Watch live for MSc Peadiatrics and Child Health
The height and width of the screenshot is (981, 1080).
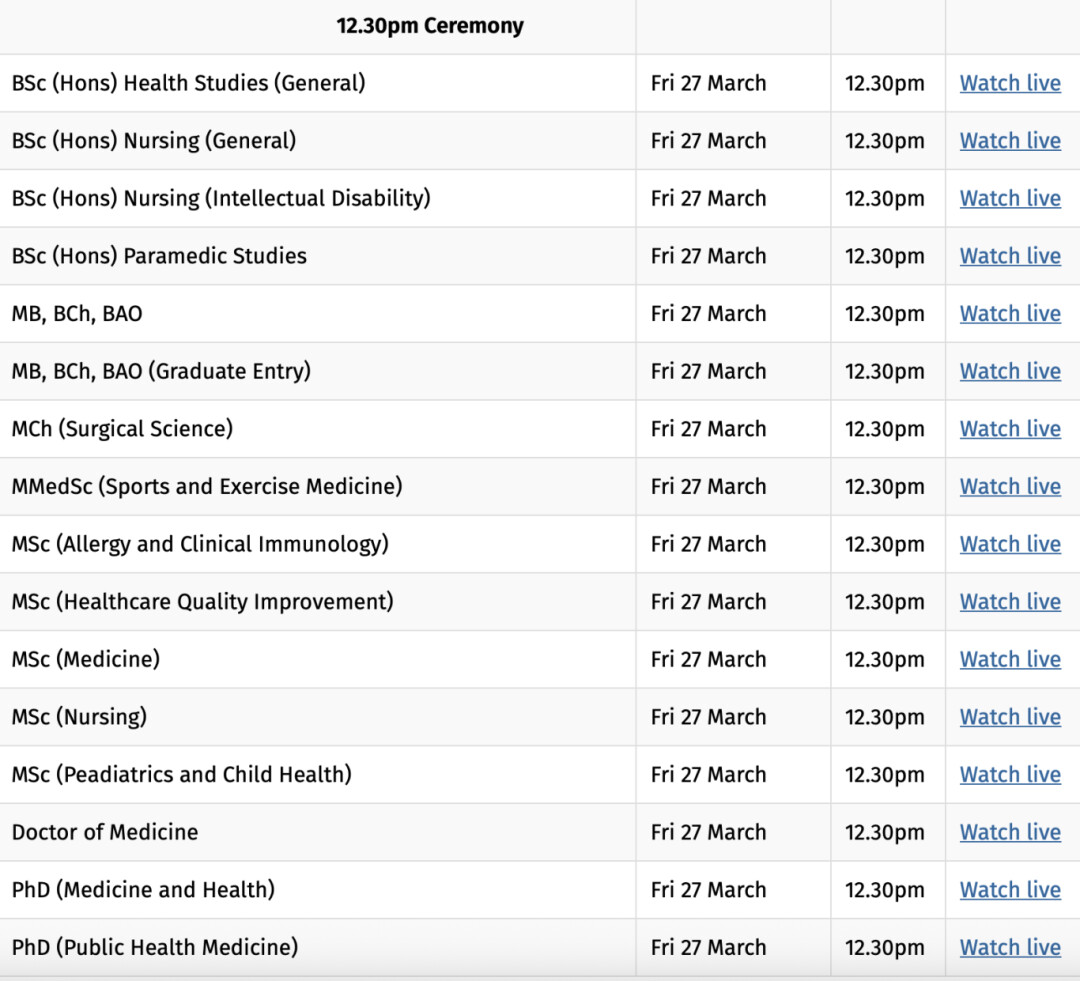click(x=1009, y=775)
